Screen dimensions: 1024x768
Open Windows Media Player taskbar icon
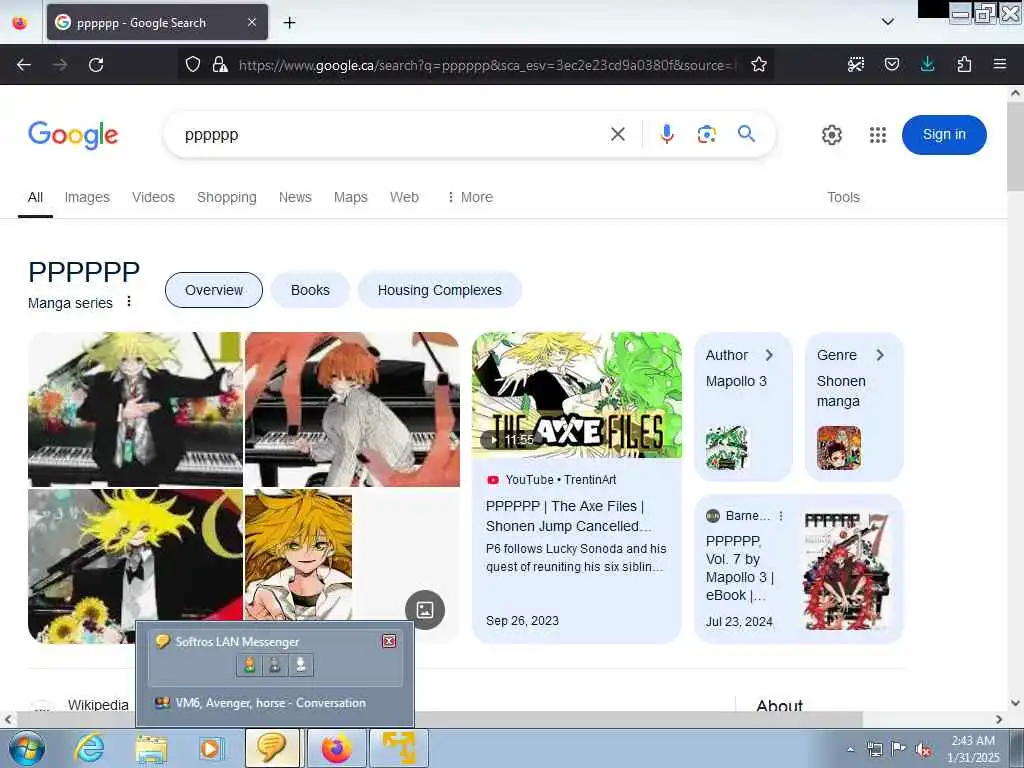click(211, 748)
